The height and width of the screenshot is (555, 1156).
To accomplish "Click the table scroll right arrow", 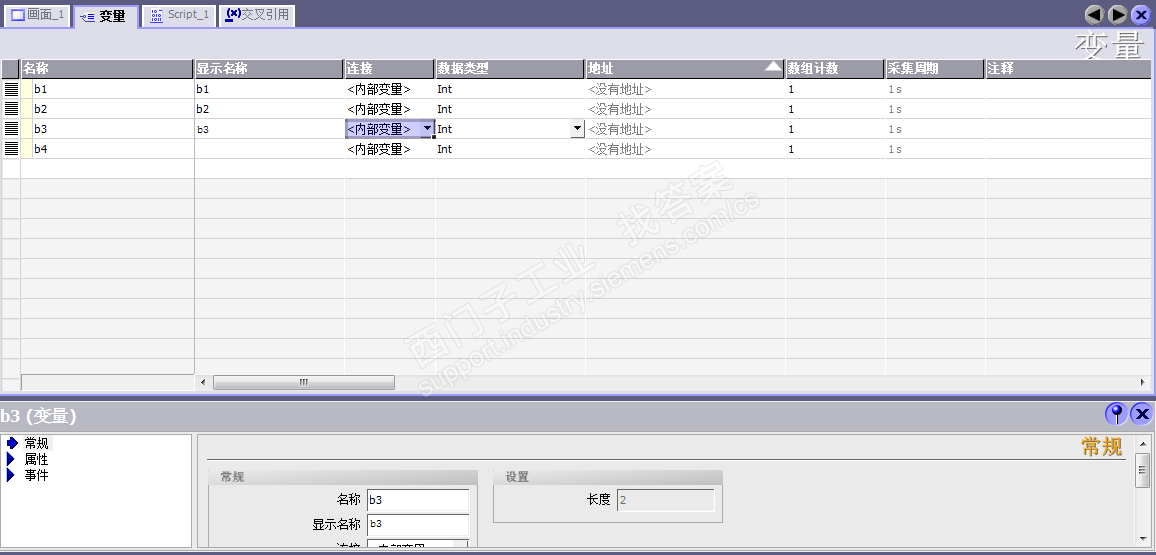I will [x=1143, y=382].
